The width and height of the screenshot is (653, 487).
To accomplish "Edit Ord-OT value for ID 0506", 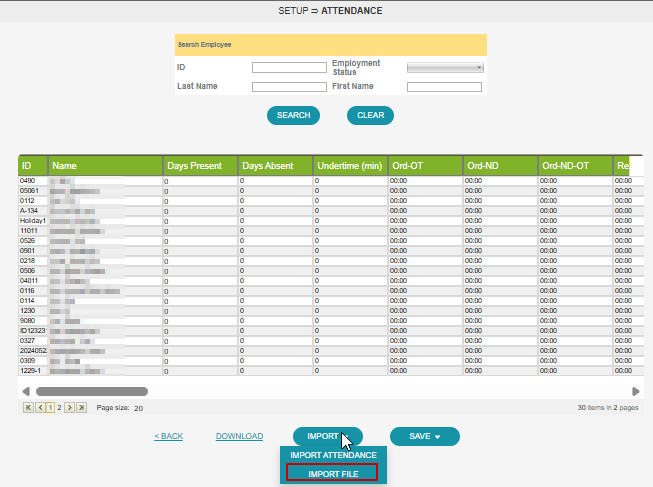I will click(x=425, y=271).
